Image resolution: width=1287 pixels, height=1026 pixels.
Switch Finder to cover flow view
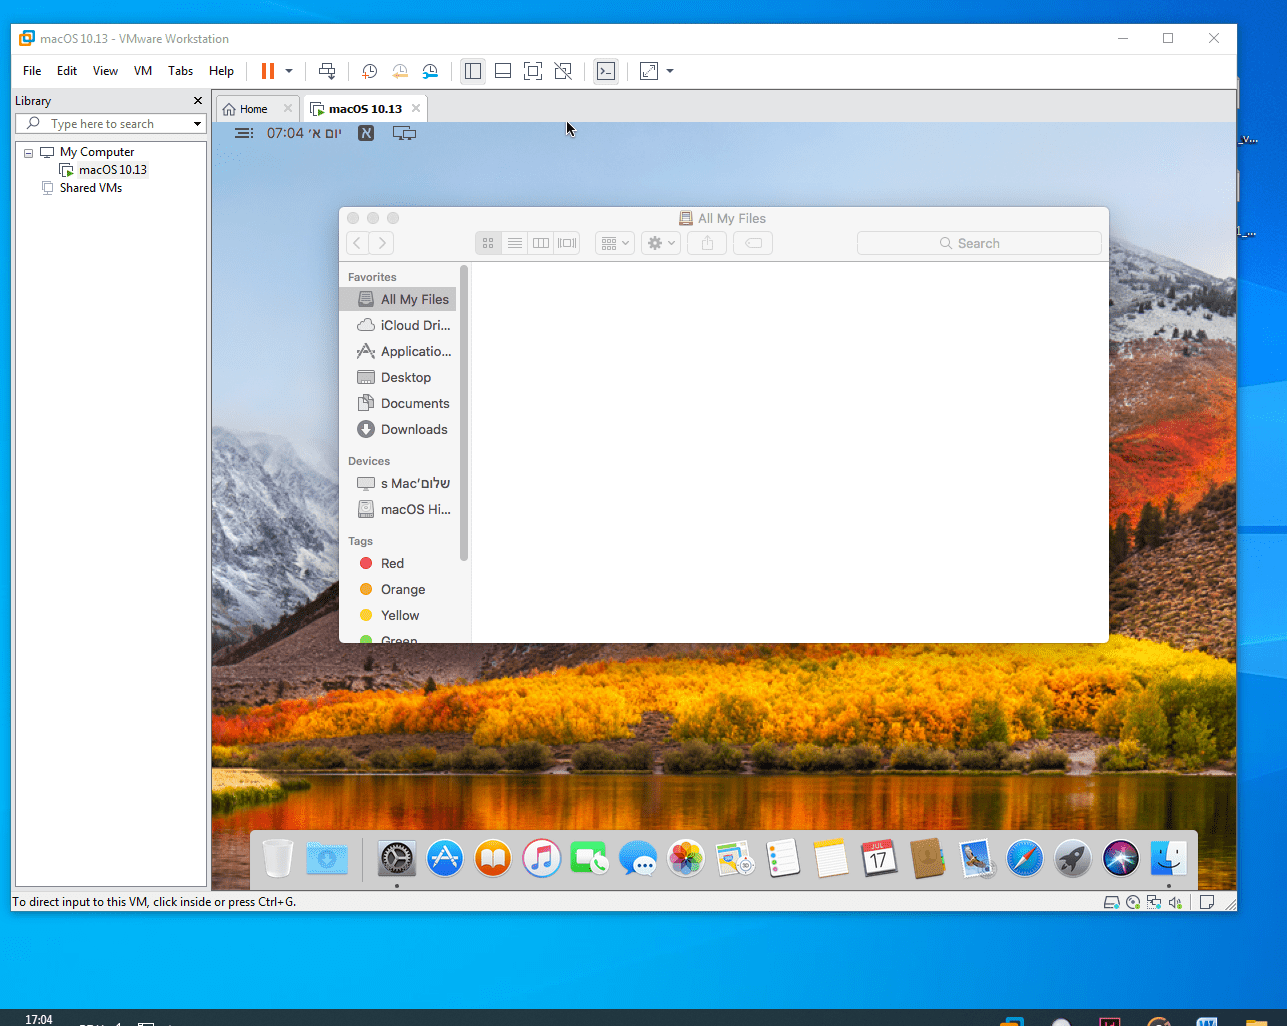click(567, 243)
